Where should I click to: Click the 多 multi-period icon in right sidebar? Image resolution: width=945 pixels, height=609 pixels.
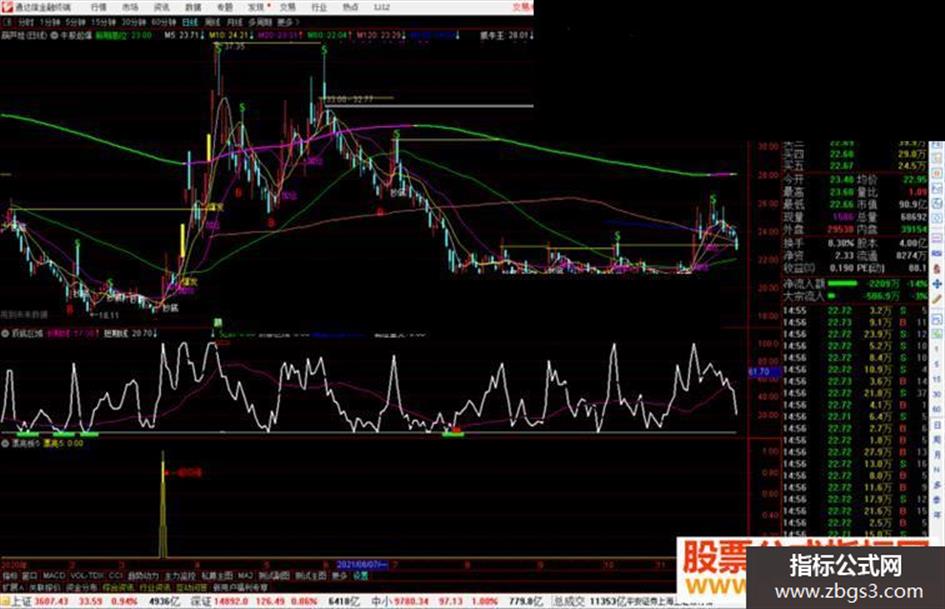pos(937,485)
